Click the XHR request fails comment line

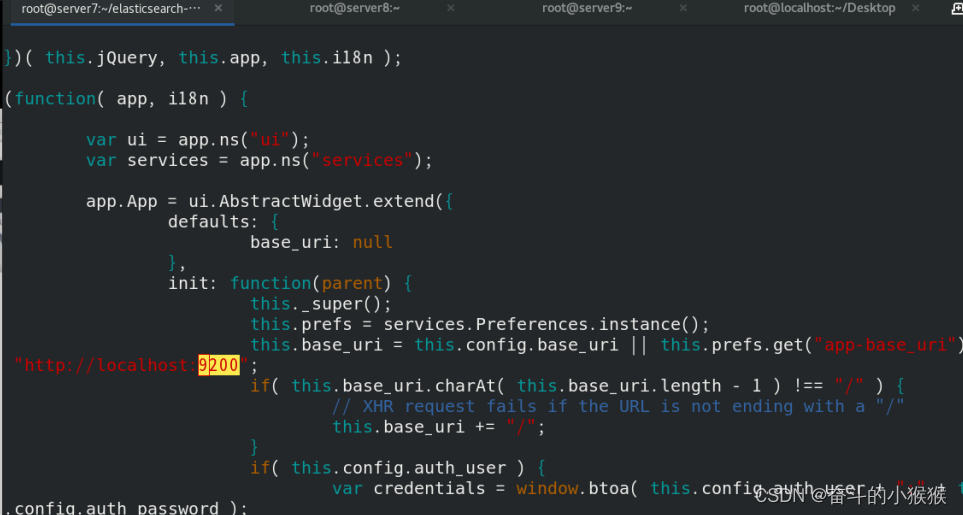click(618, 406)
